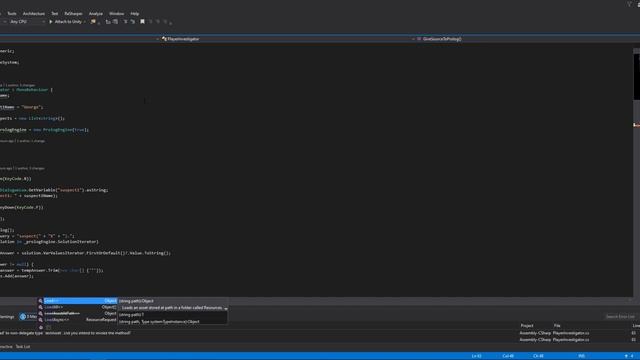Open the Architecture menu
The height and width of the screenshot is (360, 640).
[x=34, y=13]
